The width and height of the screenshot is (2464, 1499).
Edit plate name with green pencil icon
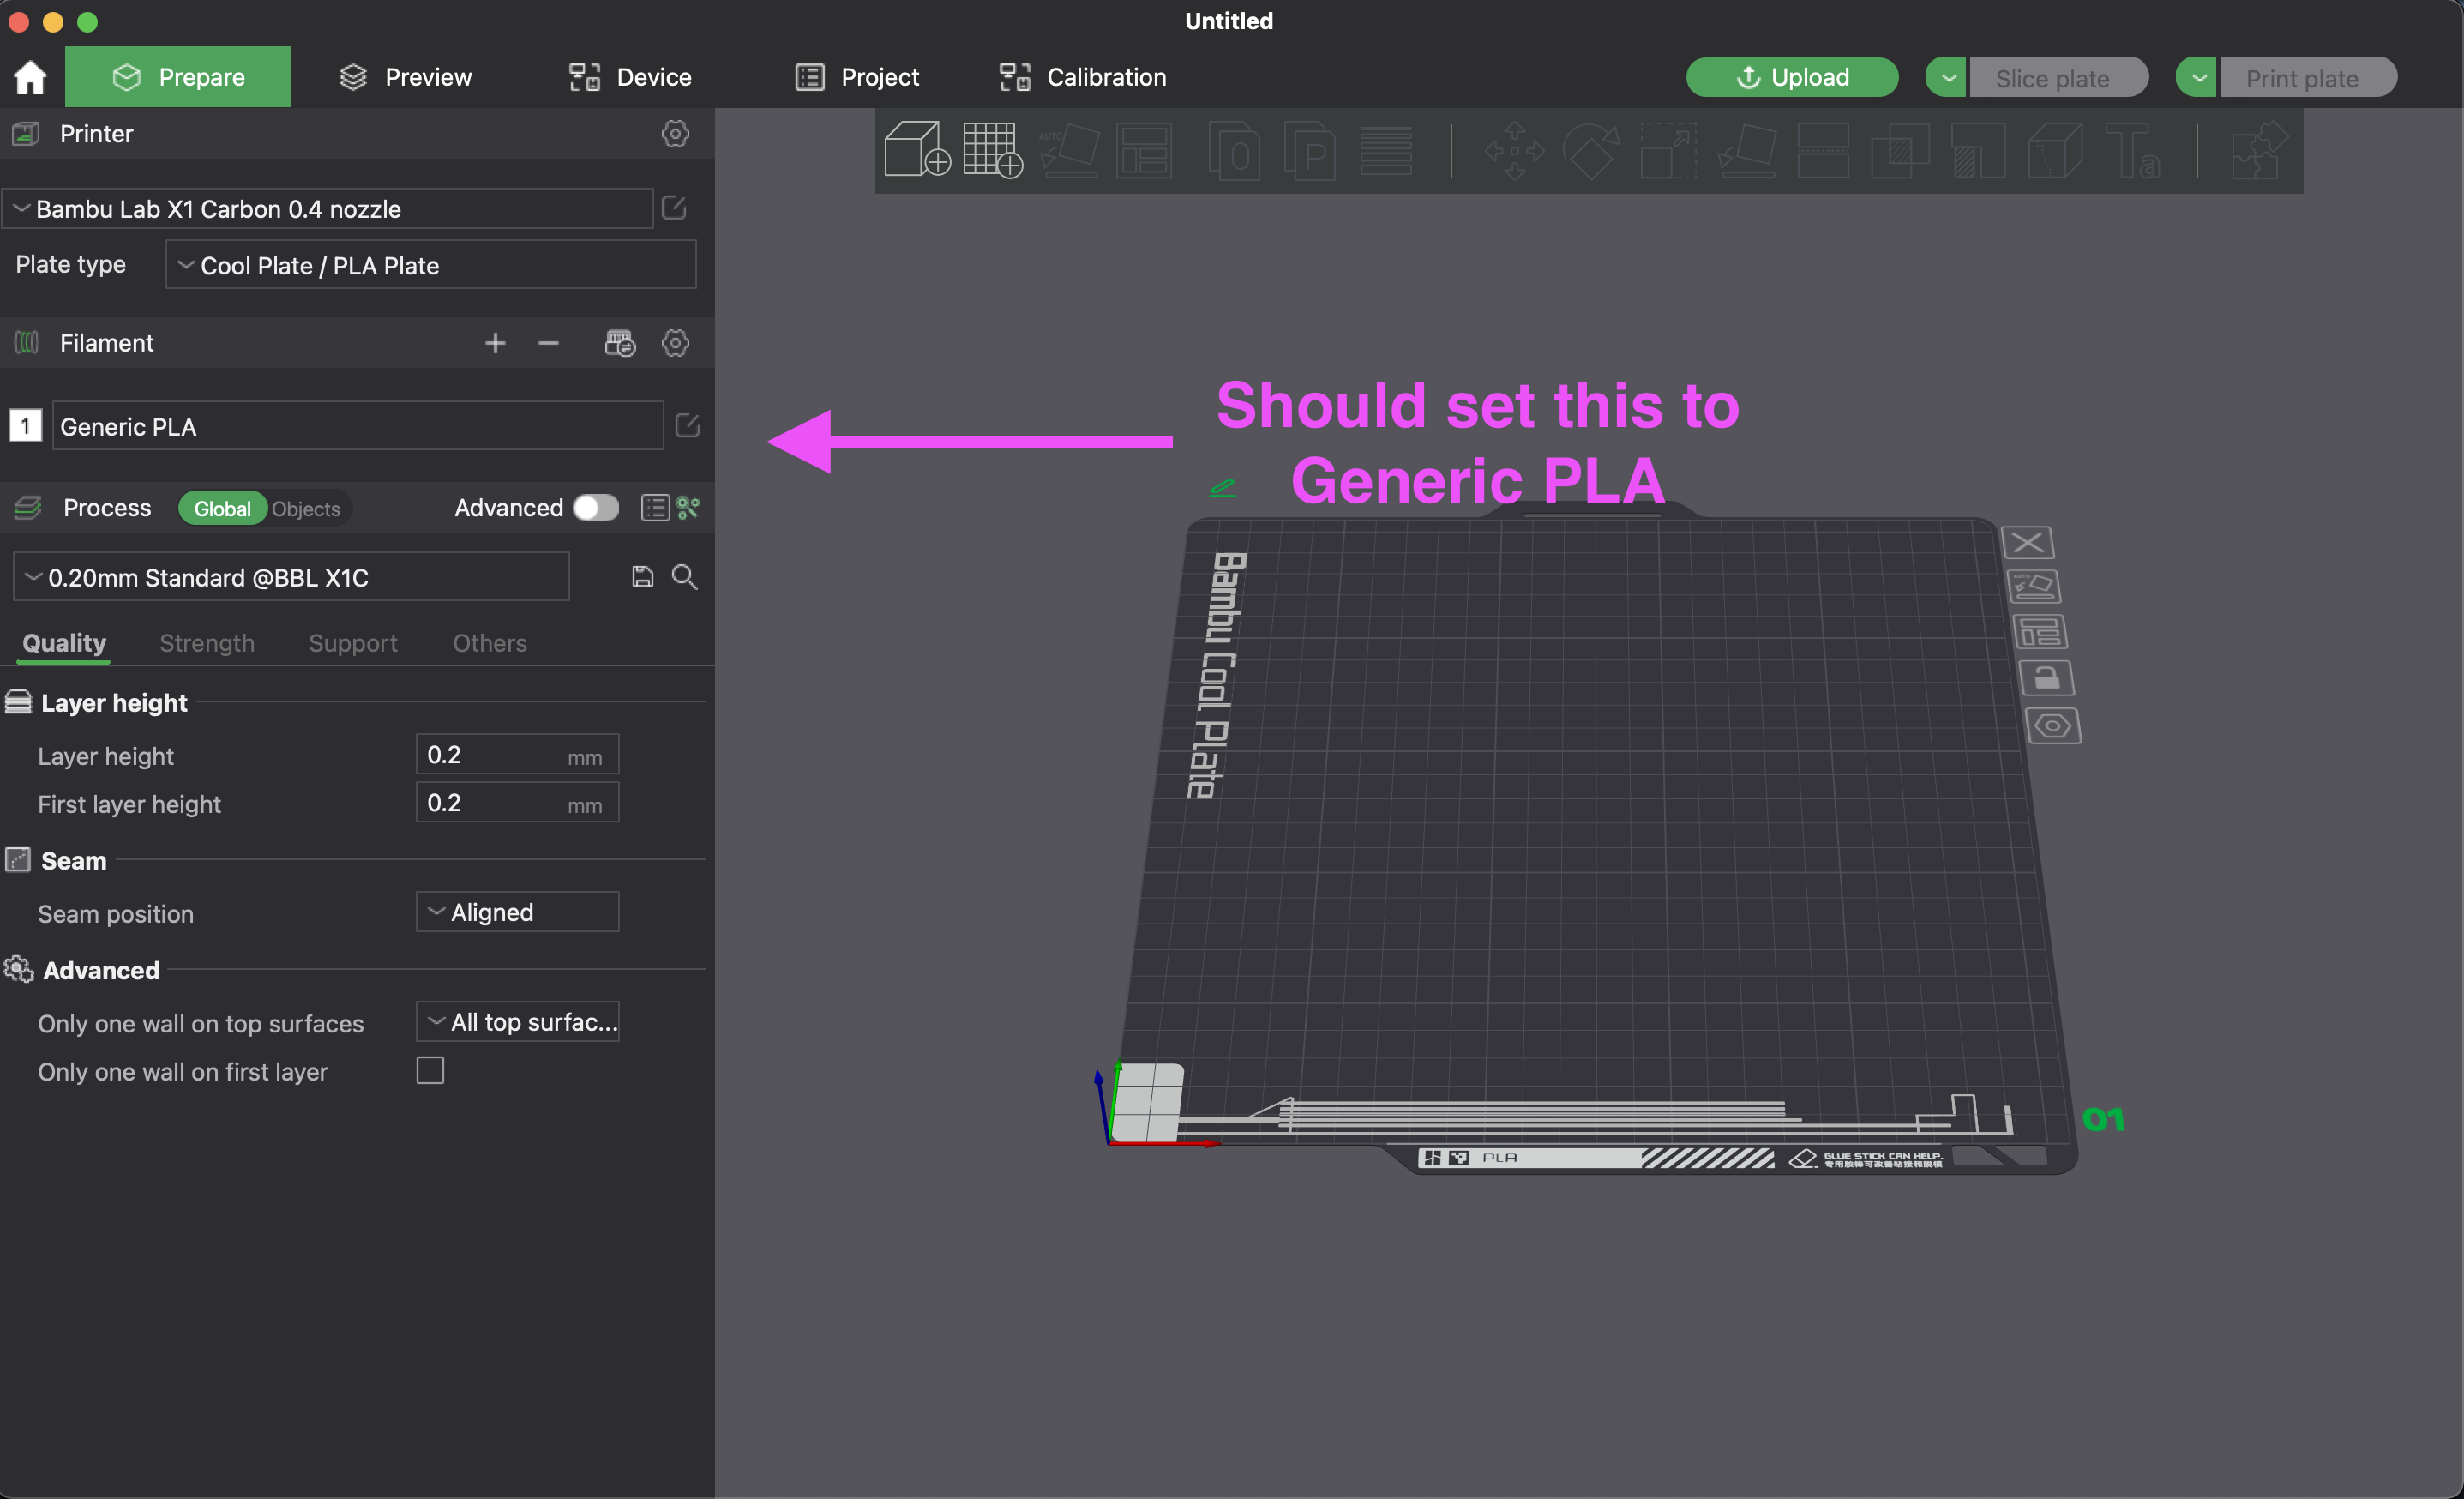tap(1223, 488)
